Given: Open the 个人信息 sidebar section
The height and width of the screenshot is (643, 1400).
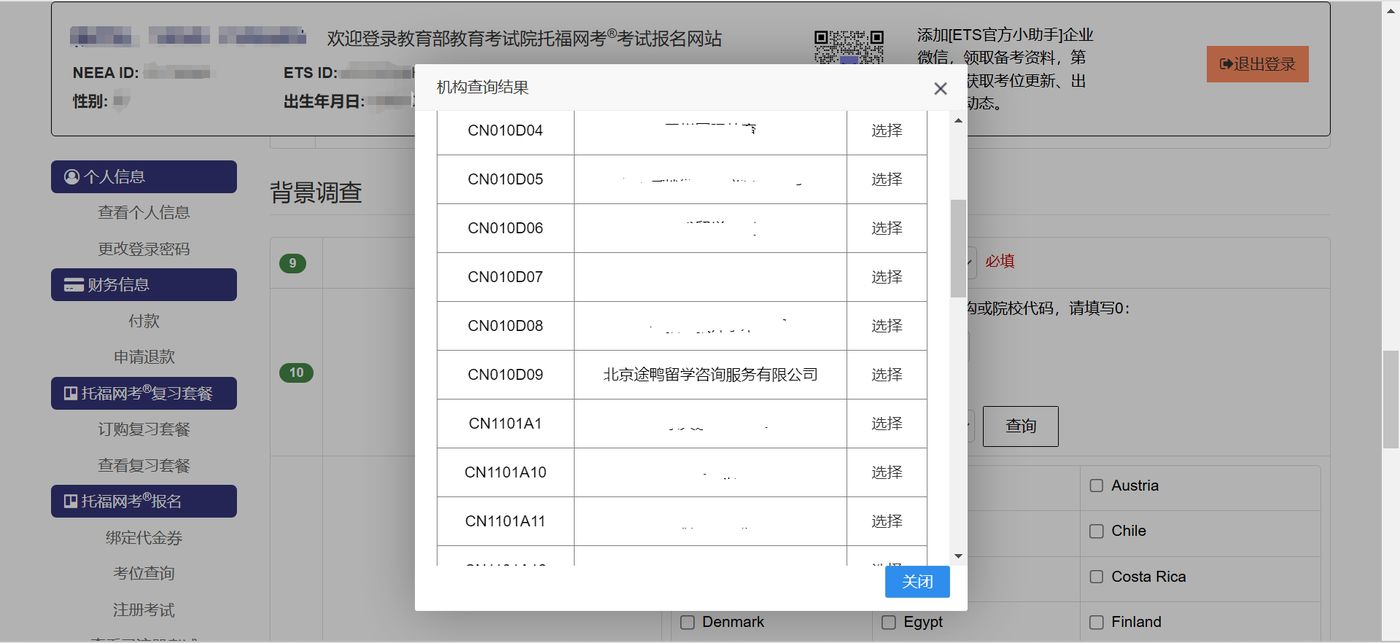Looking at the screenshot, I should coord(144,177).
